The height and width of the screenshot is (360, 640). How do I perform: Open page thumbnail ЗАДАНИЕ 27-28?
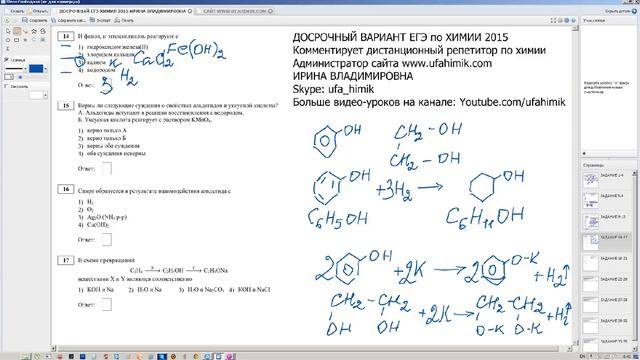coord(591,305)
